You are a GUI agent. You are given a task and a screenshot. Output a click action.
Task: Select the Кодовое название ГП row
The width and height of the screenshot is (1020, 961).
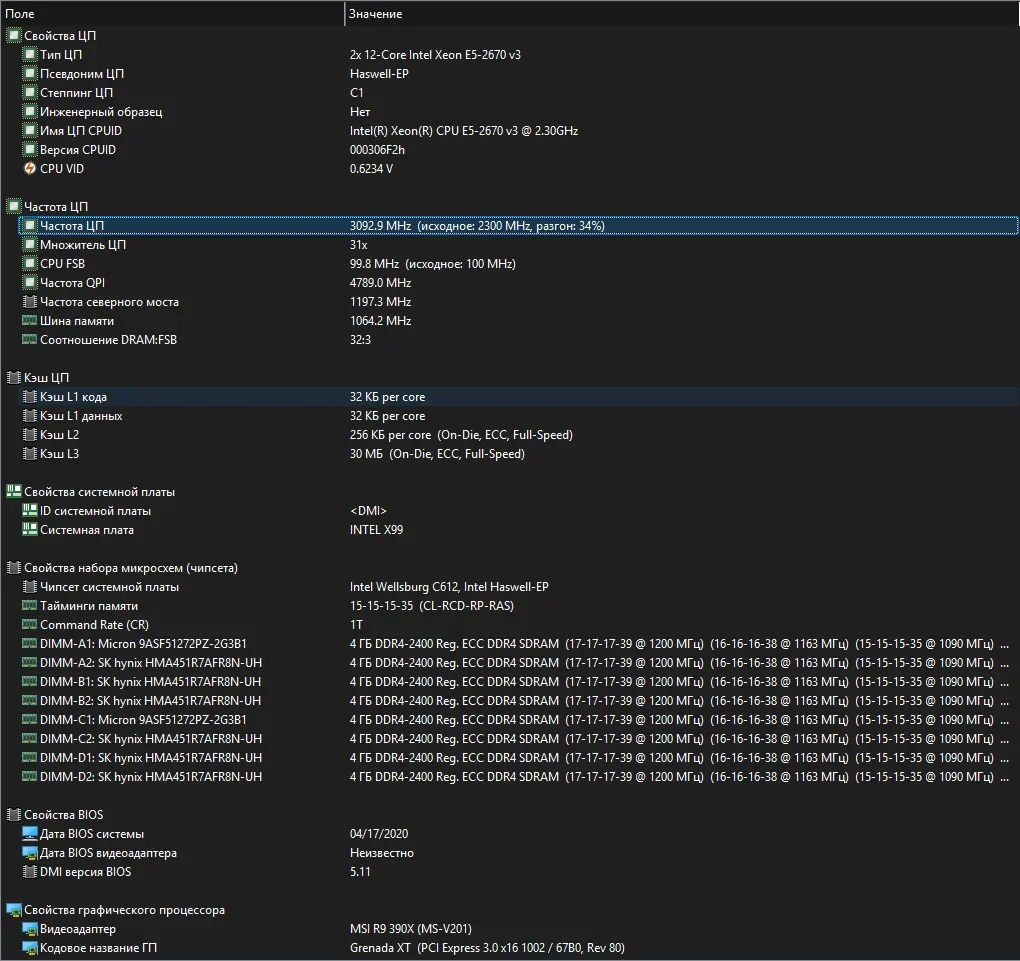click(518, 947)
